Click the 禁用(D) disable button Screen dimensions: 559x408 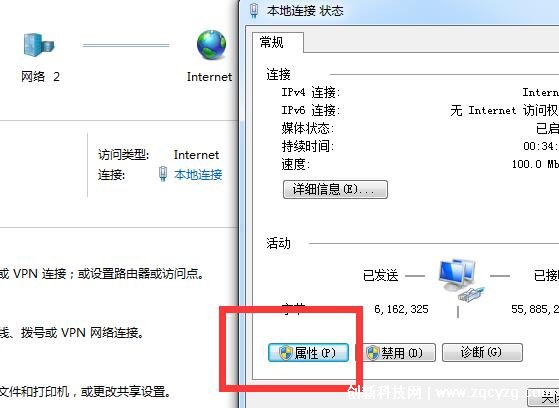(x=395, y=353)
